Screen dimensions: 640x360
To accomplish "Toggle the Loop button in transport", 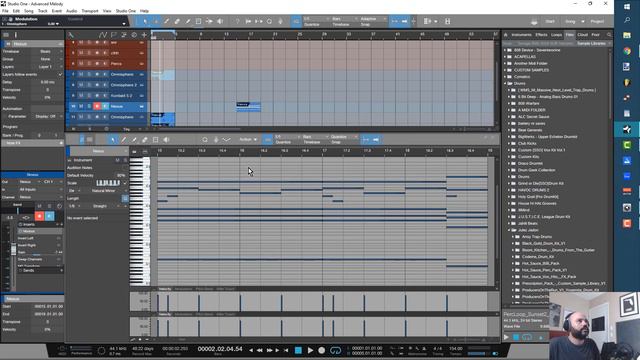I will 336,350.
